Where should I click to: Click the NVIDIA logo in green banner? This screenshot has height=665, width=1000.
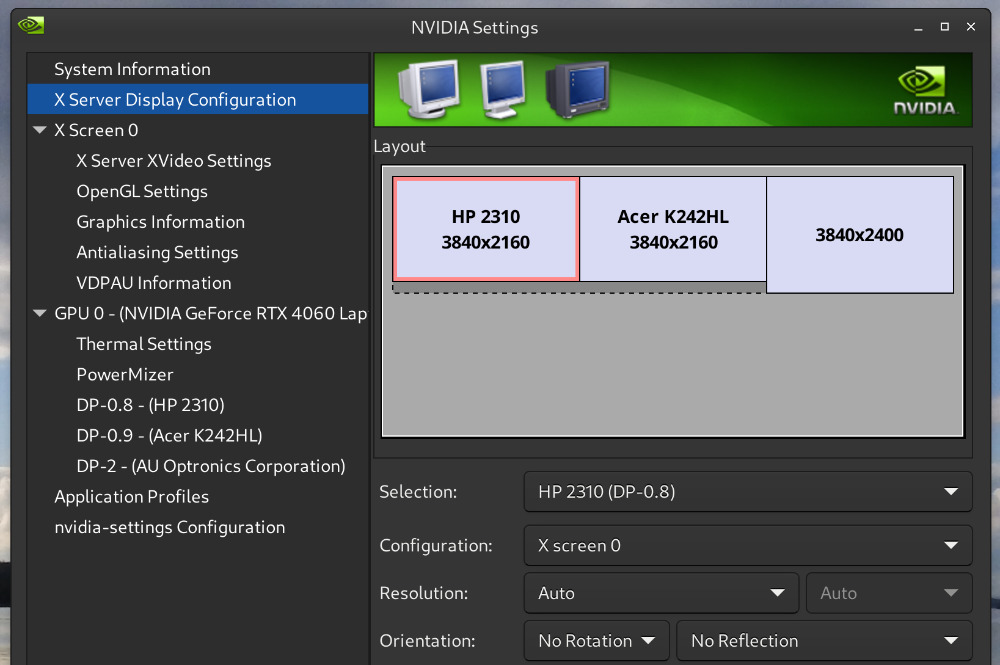point(925,91)
